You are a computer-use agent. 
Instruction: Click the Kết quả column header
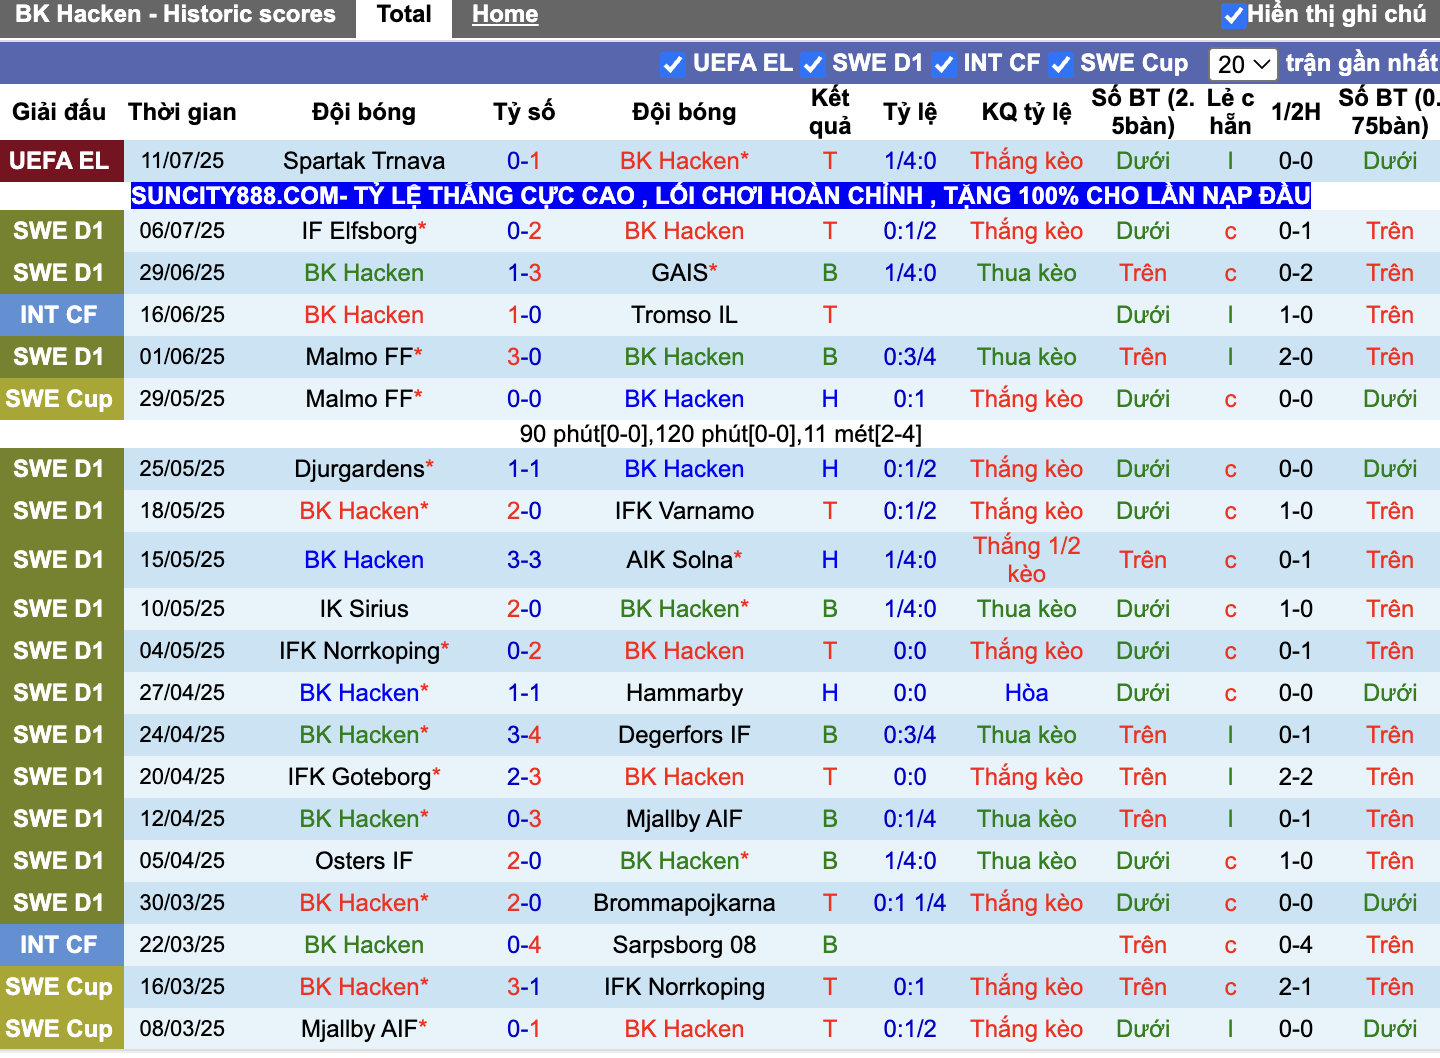pos(830,111)
